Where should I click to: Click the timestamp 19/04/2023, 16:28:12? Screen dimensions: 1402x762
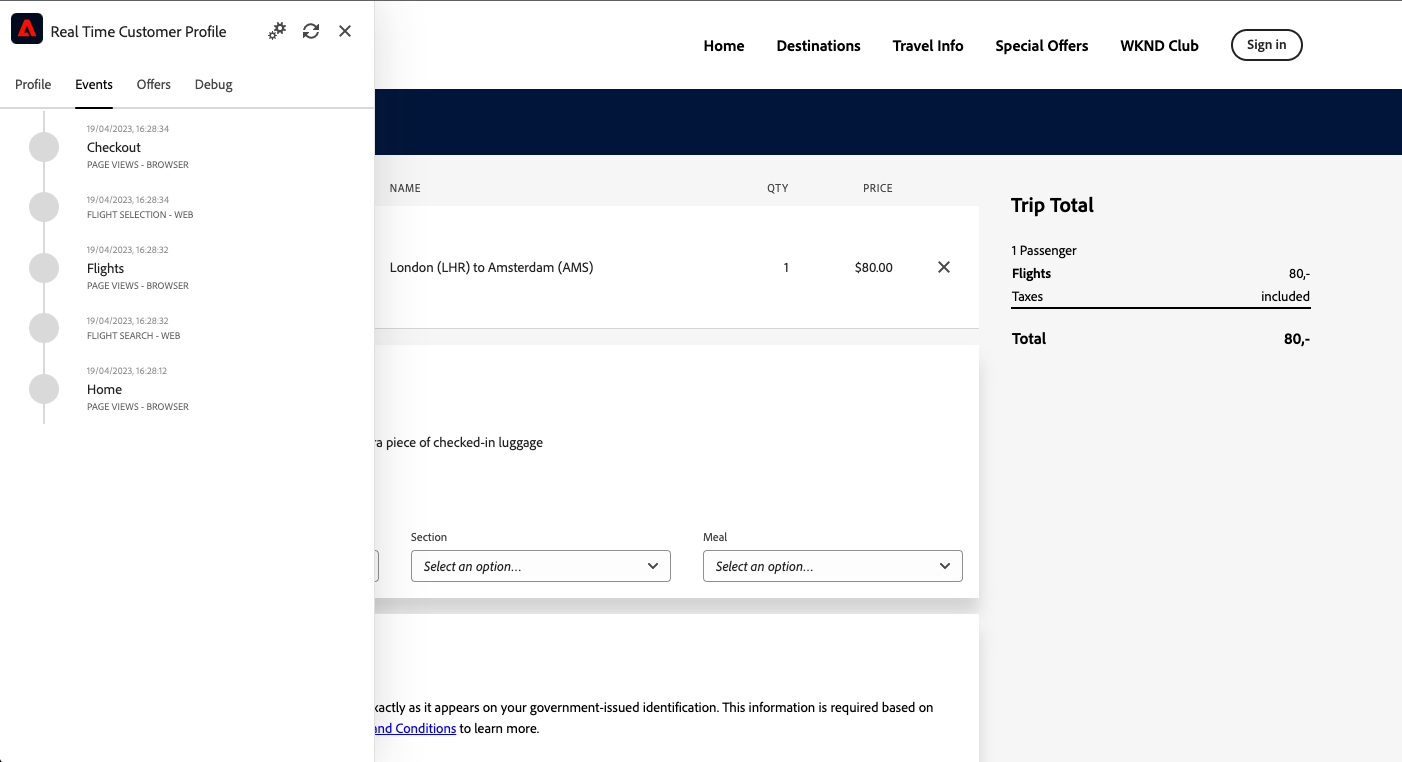click(x=127, y=371)
